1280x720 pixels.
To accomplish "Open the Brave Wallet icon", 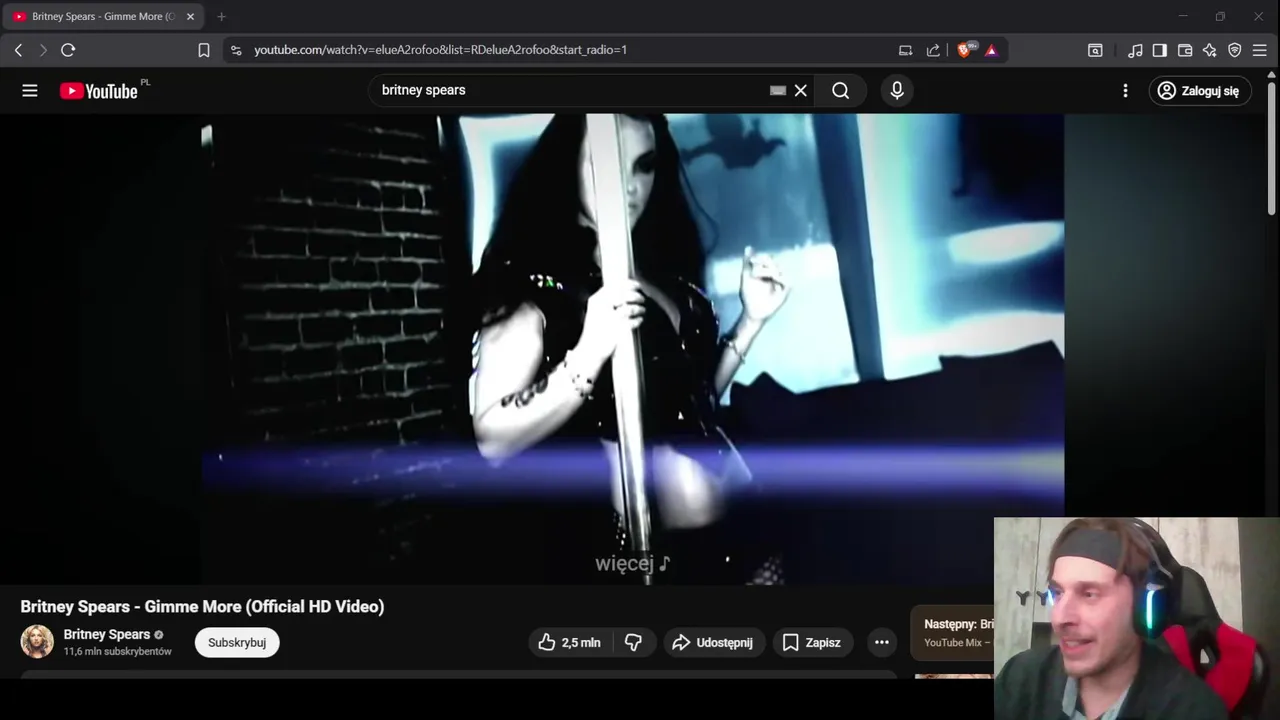I will [x=1185, y=50].
